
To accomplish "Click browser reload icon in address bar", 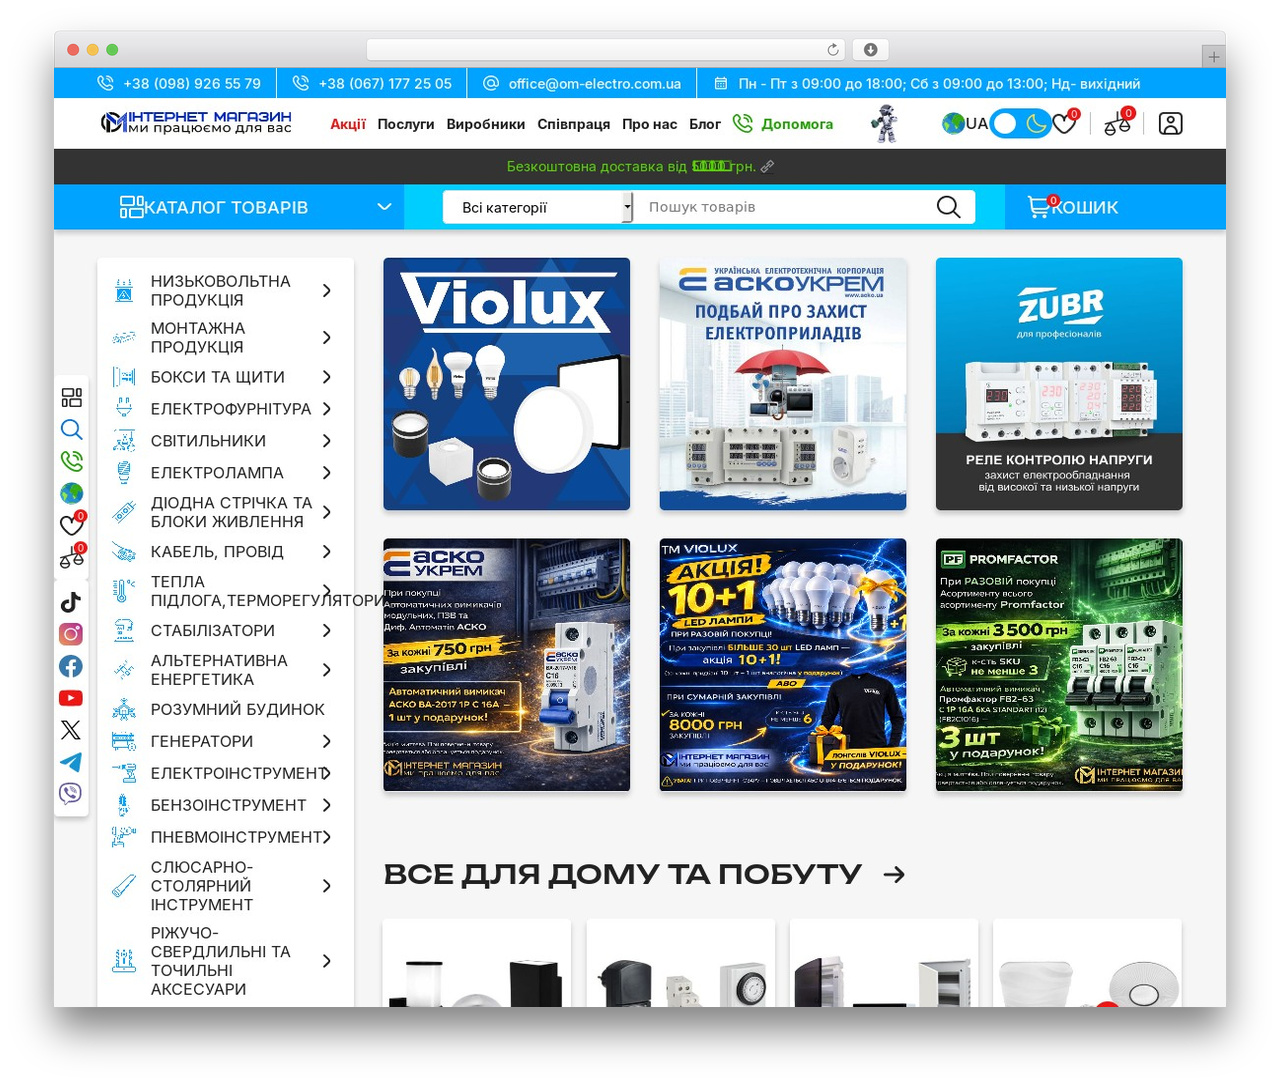I will point(833,50).
